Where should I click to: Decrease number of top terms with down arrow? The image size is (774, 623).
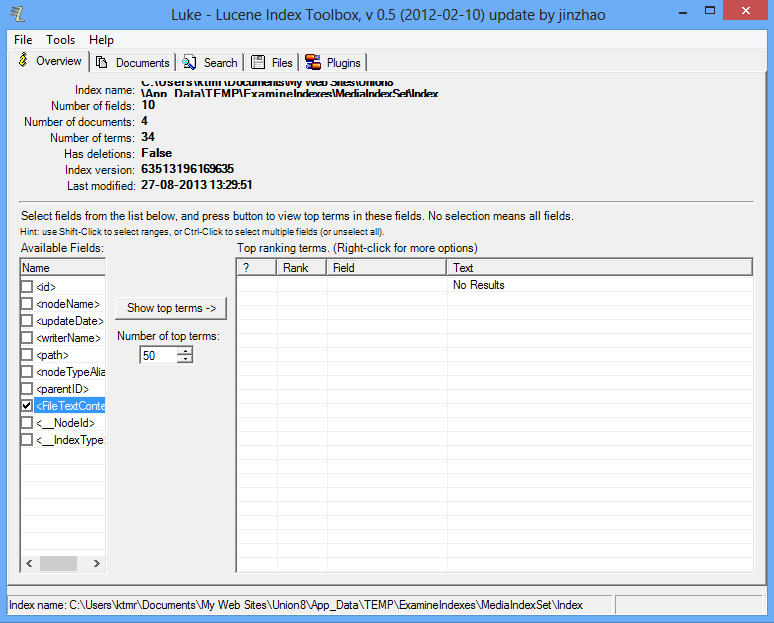coord(185,359)
